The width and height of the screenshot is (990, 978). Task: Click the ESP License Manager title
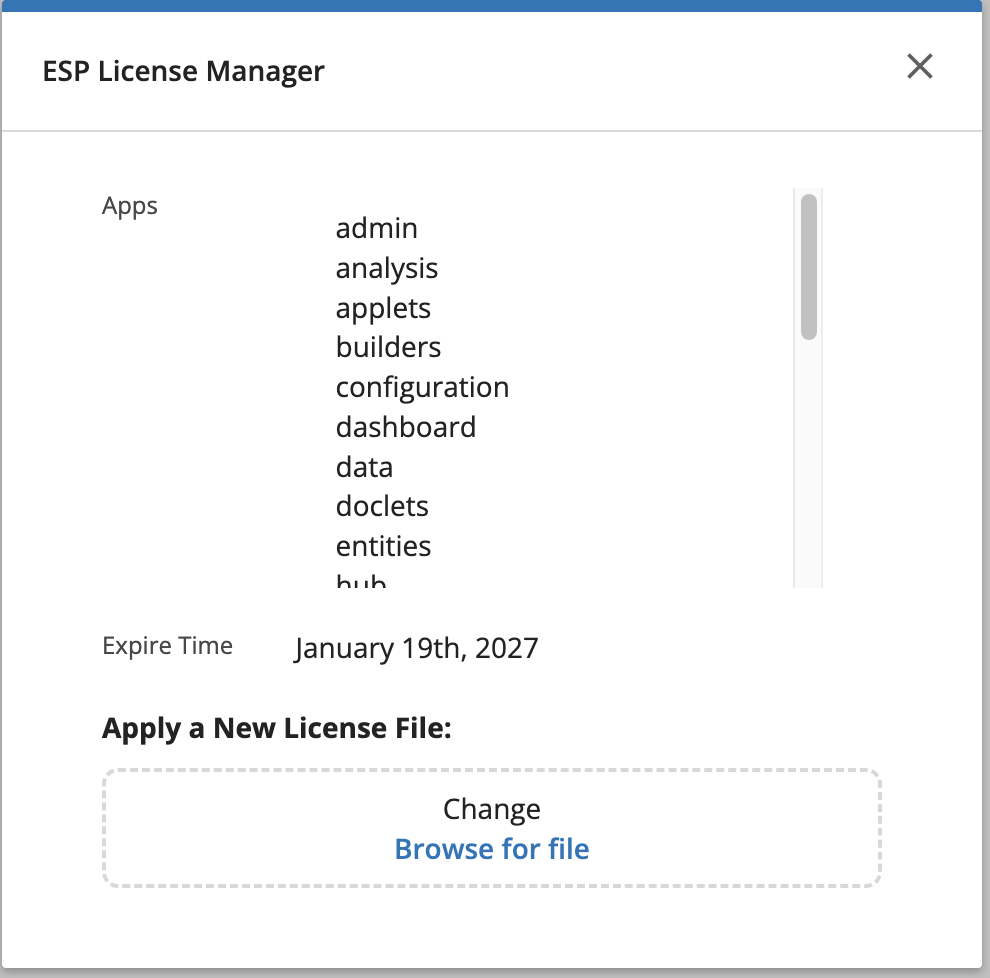pyautogui.click(x=183, y=71)
